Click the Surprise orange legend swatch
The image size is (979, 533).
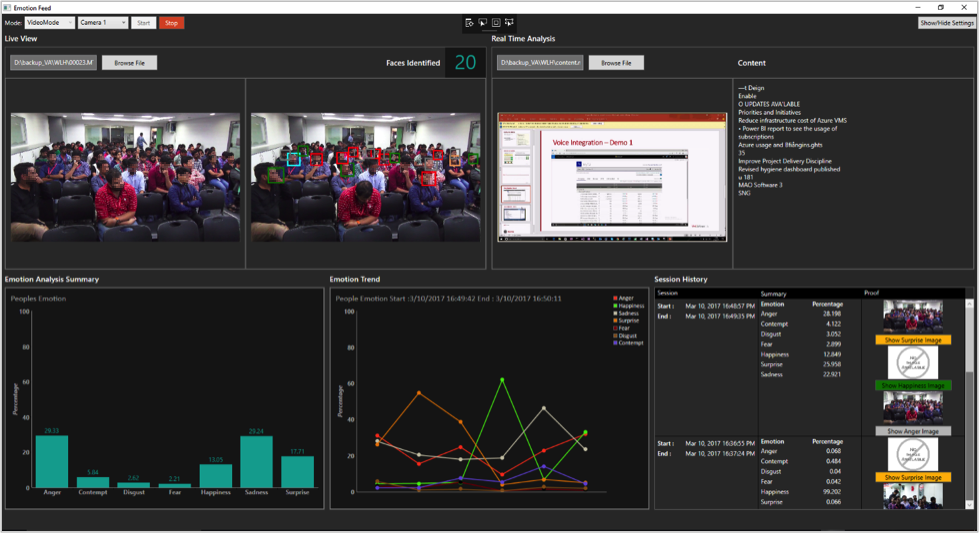(616, 320)
